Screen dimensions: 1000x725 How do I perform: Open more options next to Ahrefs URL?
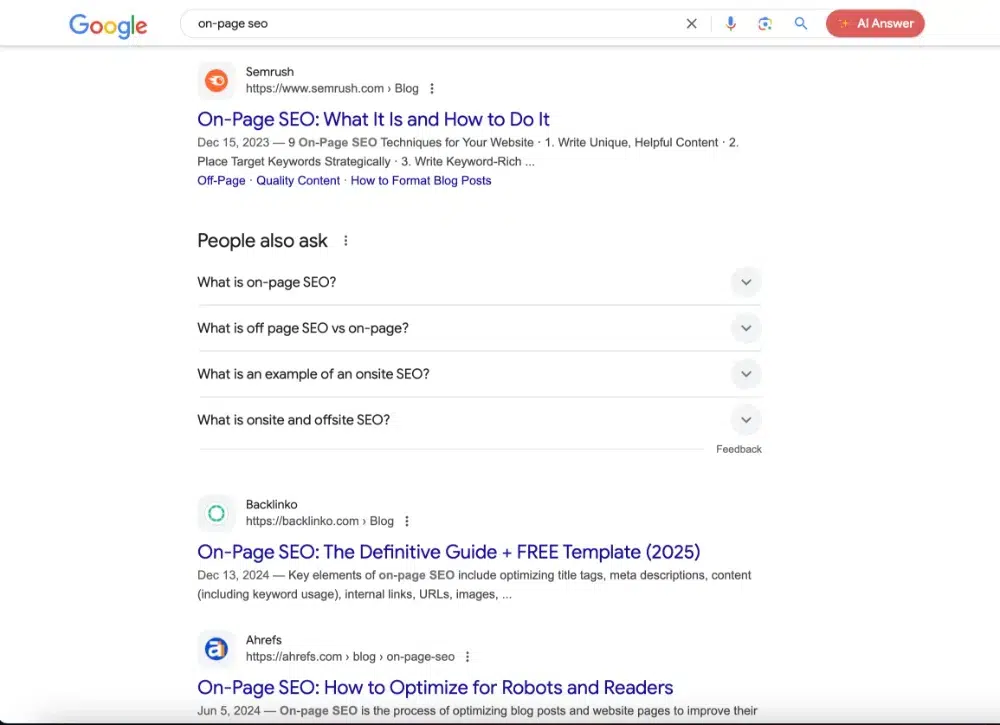[467, 657]
